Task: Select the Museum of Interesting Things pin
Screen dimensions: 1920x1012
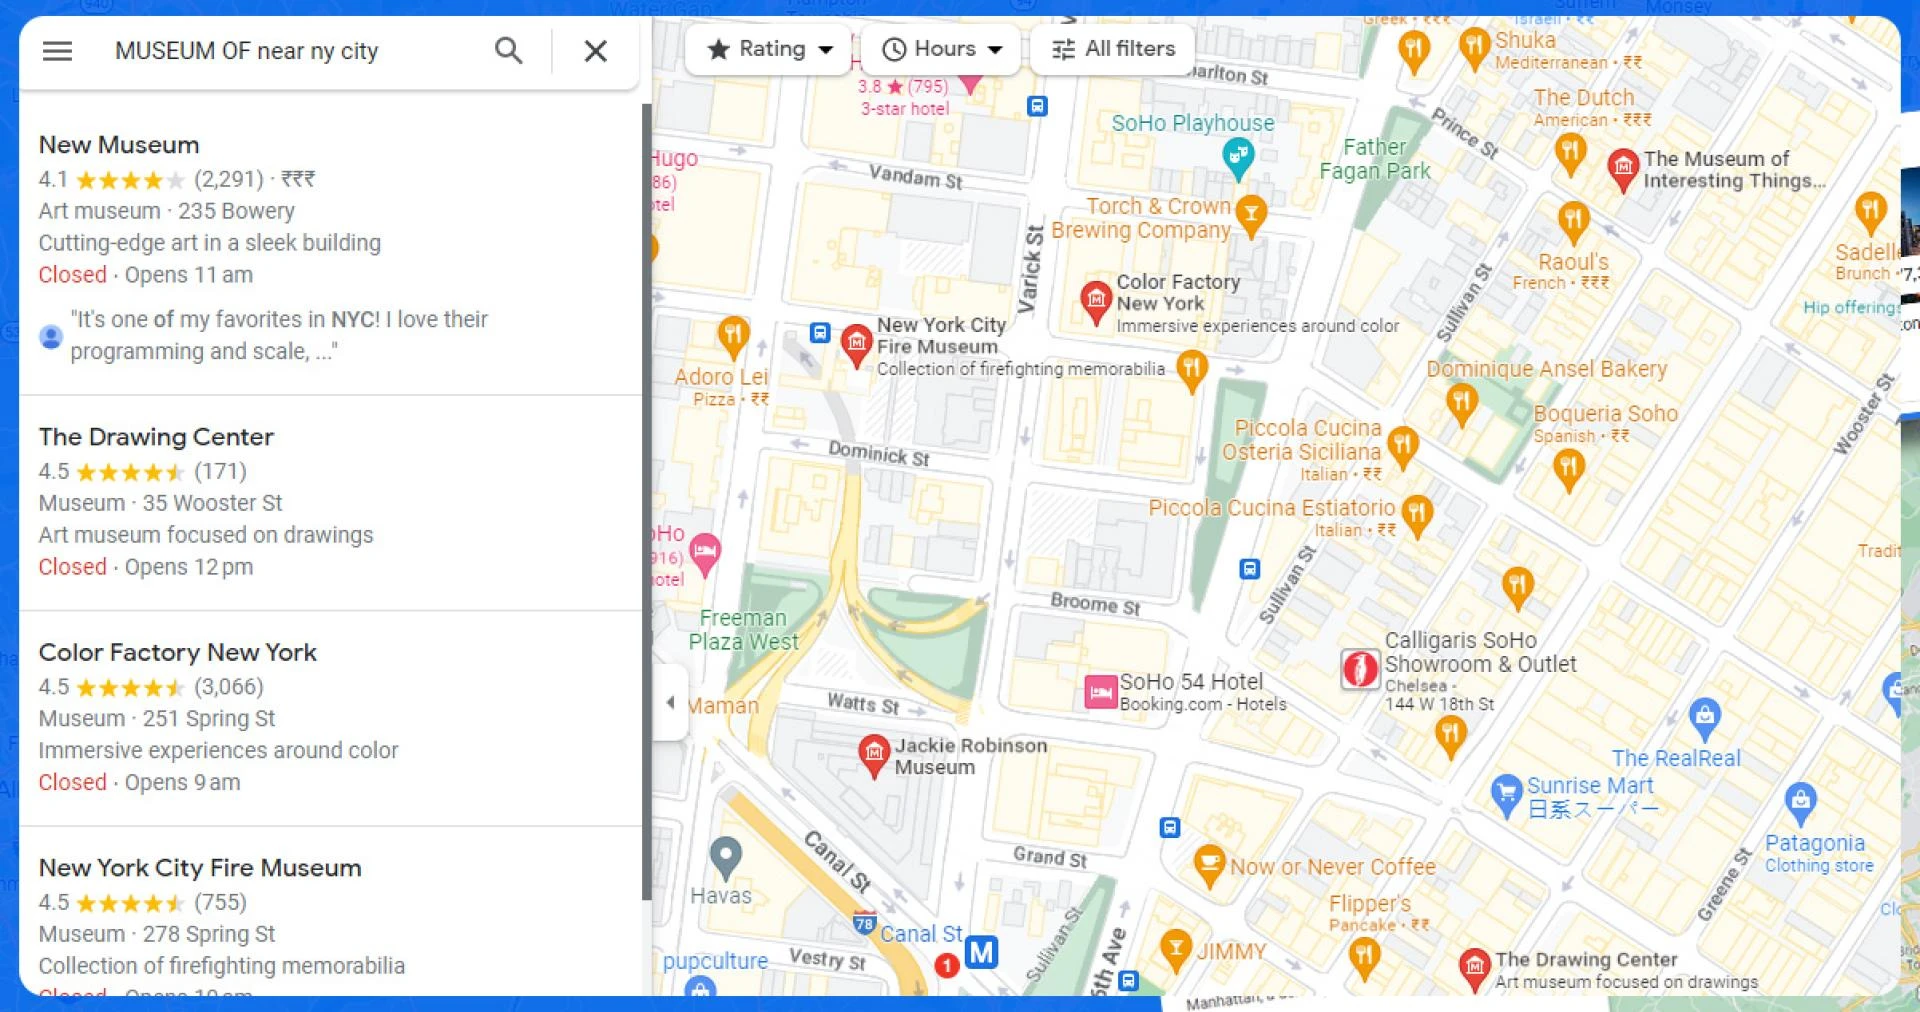Action: tap(1622, 167)
